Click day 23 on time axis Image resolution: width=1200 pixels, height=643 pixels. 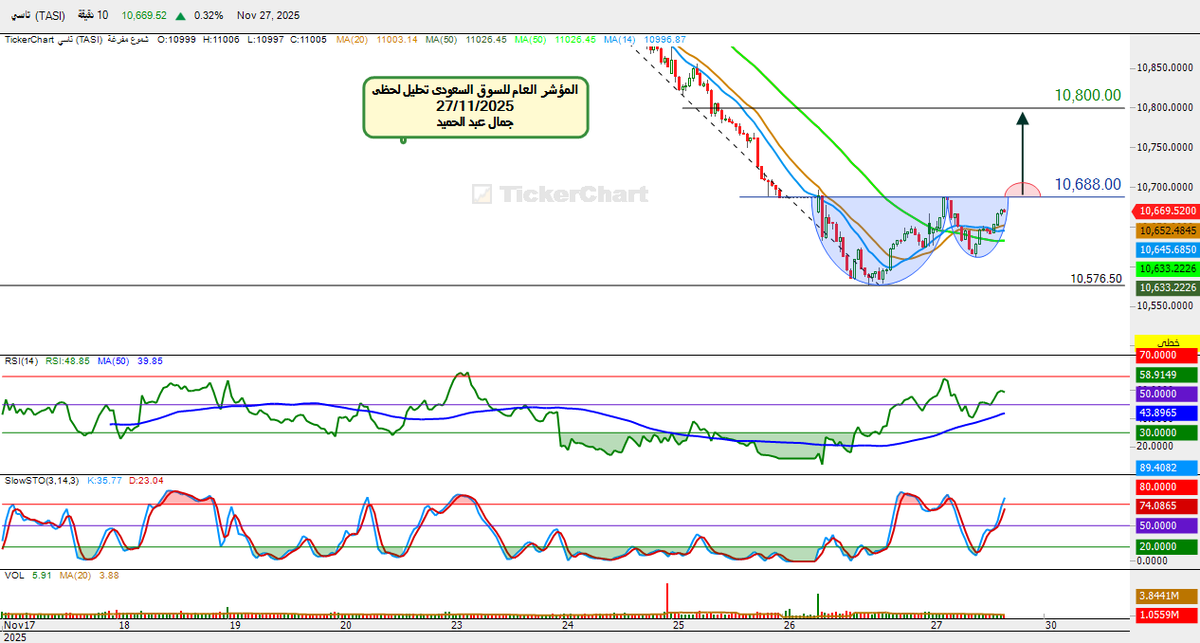coord(457,626)
